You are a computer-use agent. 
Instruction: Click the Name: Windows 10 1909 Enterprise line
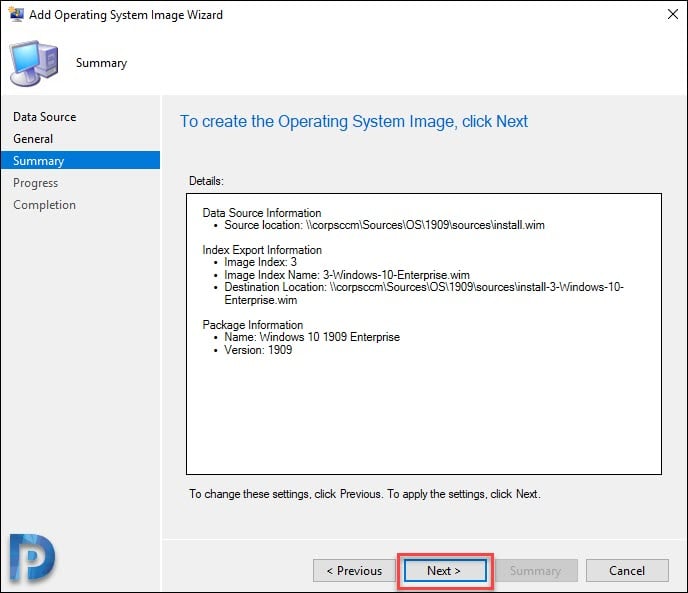(312, 337)
